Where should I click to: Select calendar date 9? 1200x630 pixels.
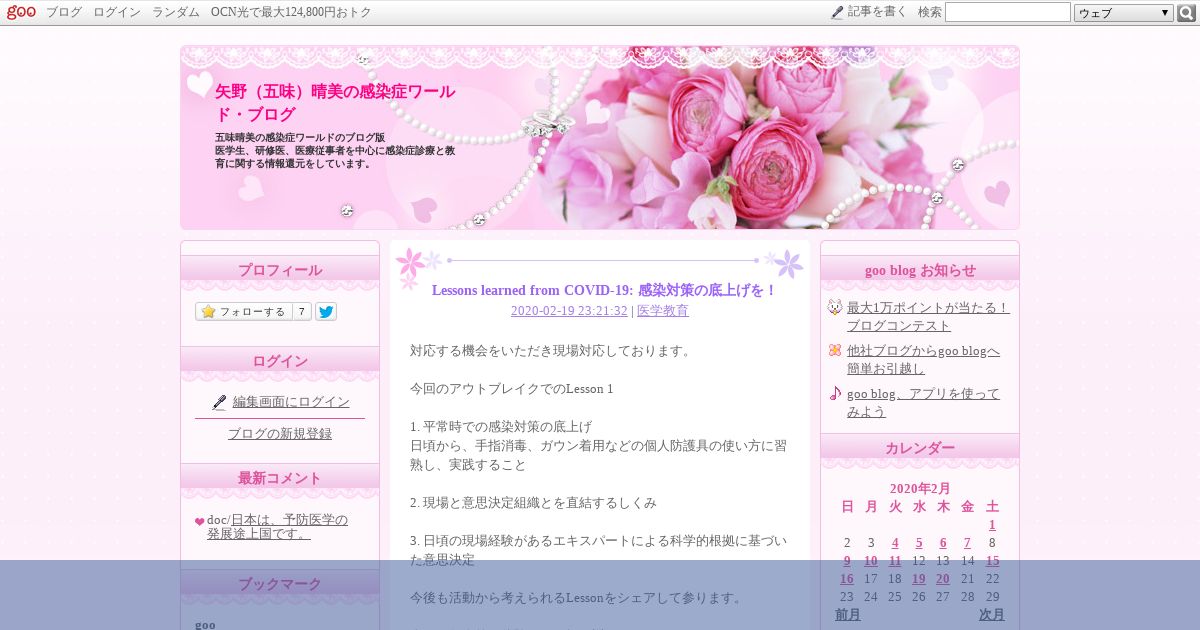(847, 561)
